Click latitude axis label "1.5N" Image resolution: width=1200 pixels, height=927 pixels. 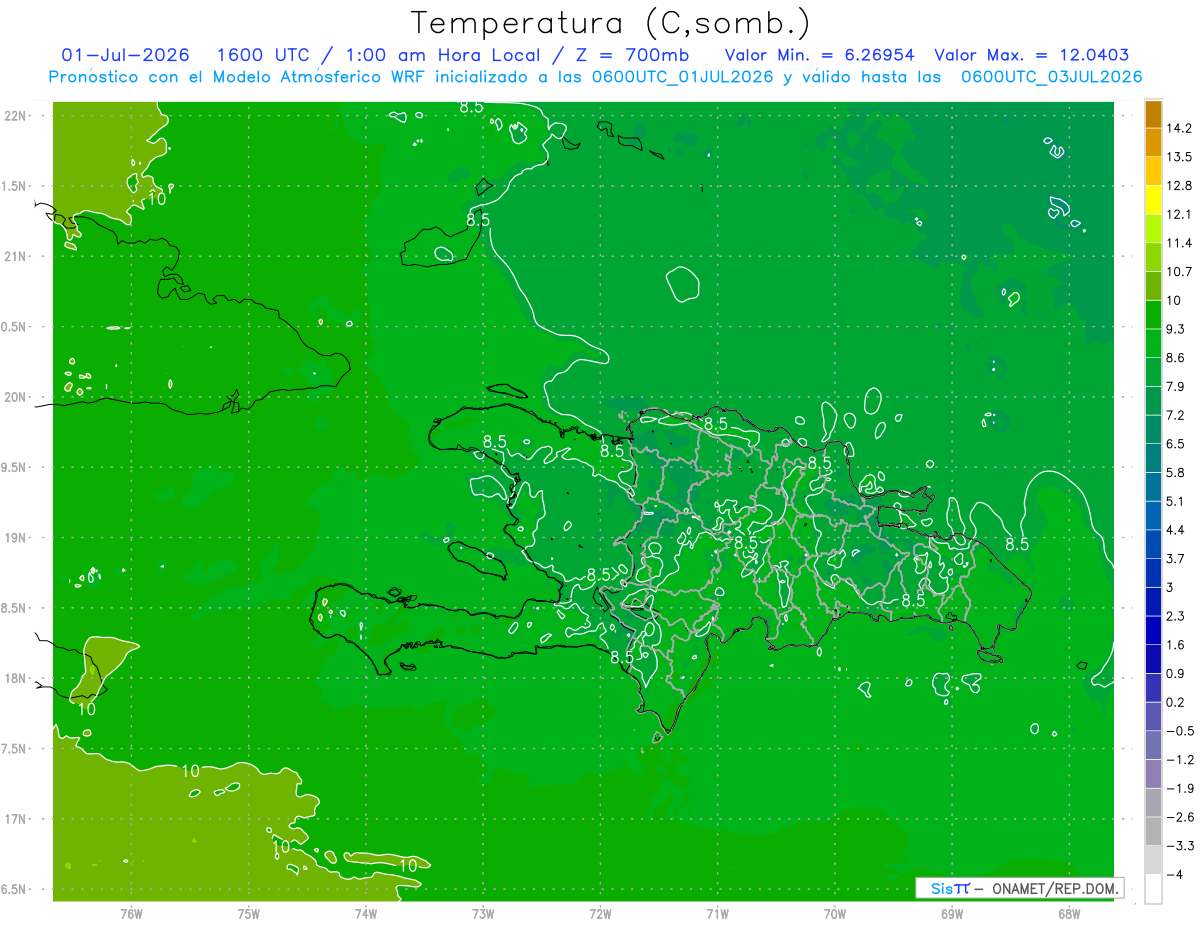15,187
